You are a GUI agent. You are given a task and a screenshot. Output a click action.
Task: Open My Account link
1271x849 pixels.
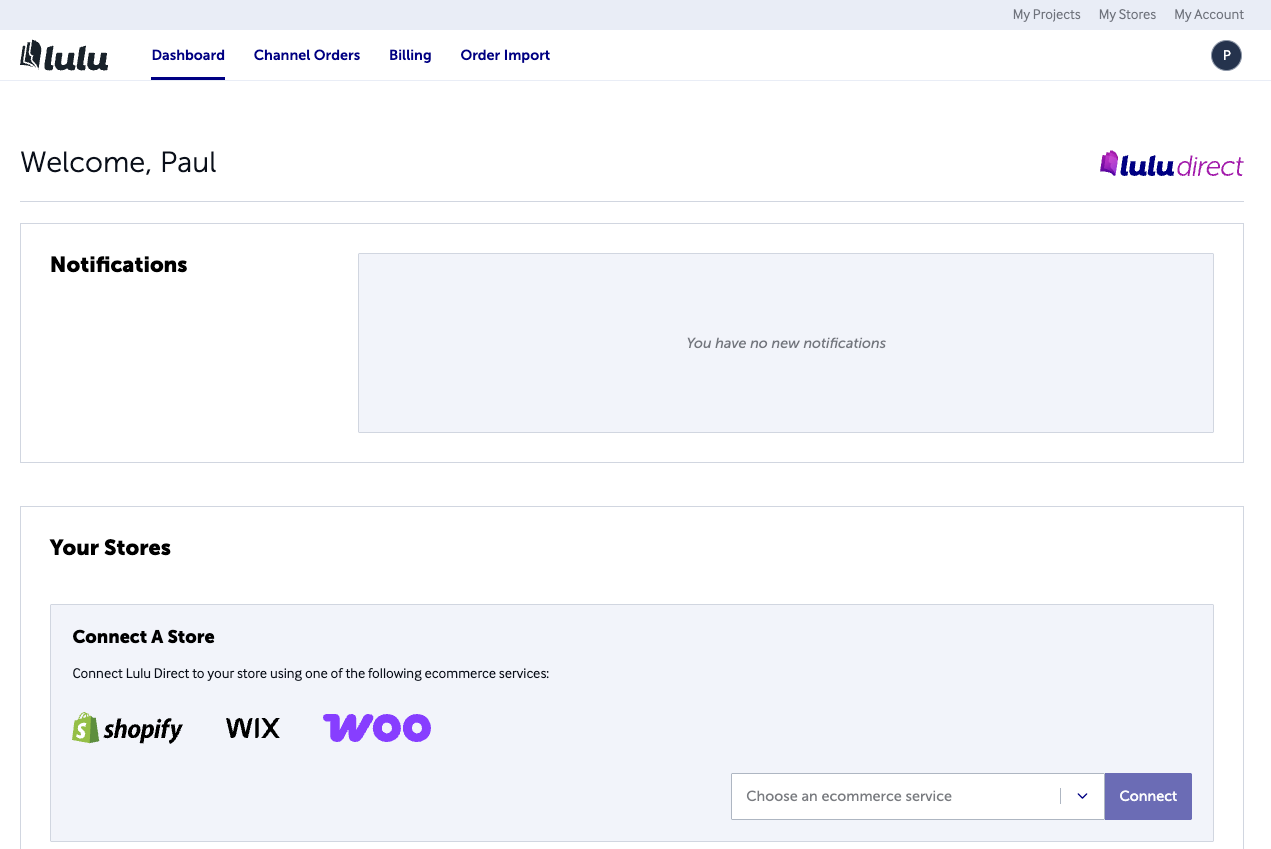1208,14
